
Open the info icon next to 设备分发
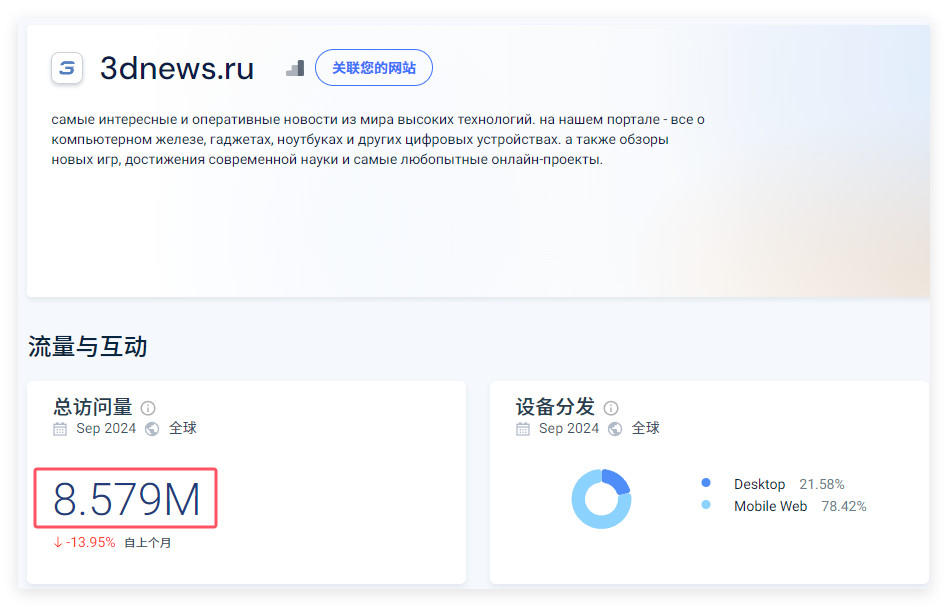611,408
